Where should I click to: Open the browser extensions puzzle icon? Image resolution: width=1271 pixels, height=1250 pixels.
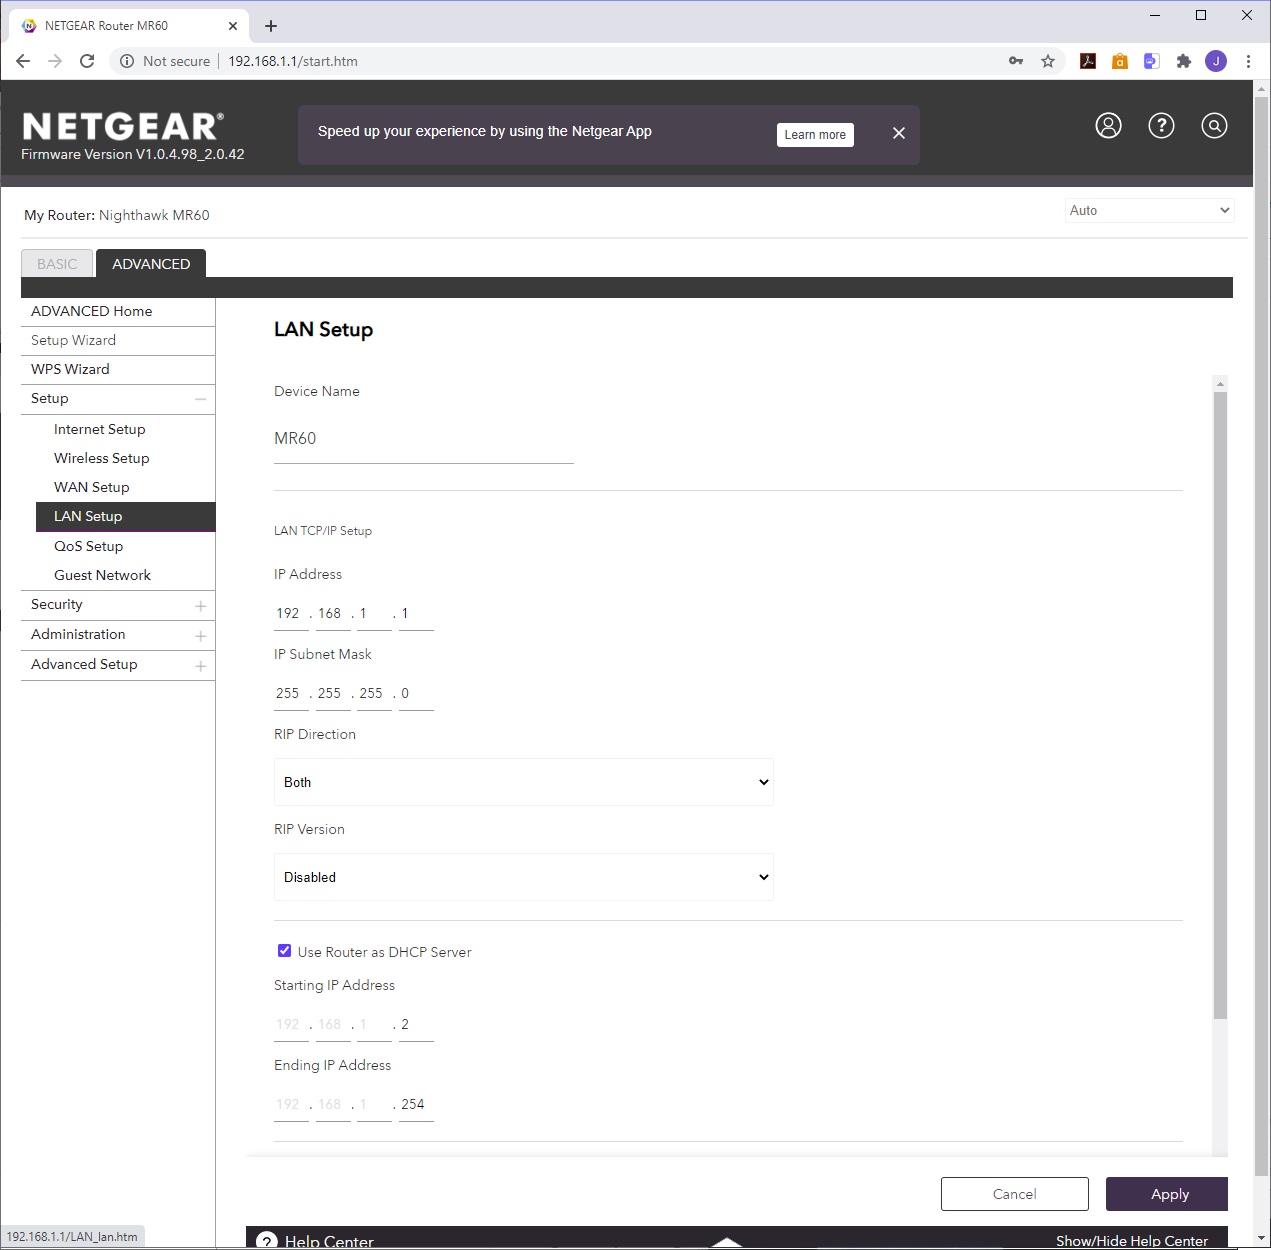[x=1184, y=61]
